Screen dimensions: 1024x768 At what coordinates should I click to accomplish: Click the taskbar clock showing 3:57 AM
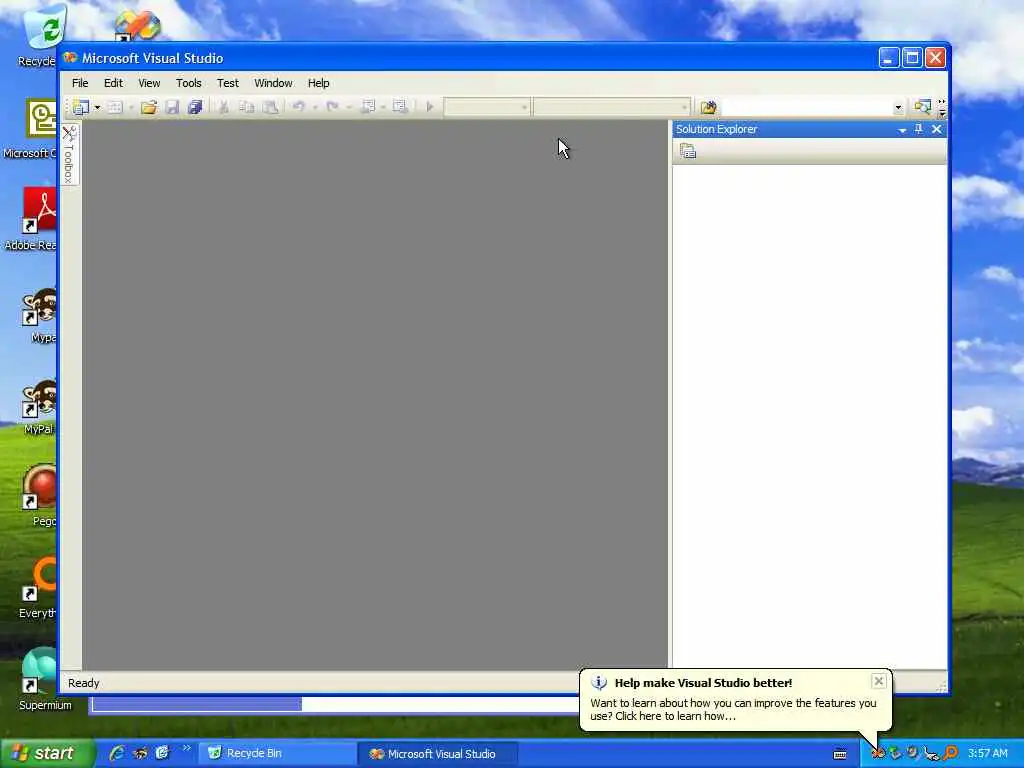[987, 753]
